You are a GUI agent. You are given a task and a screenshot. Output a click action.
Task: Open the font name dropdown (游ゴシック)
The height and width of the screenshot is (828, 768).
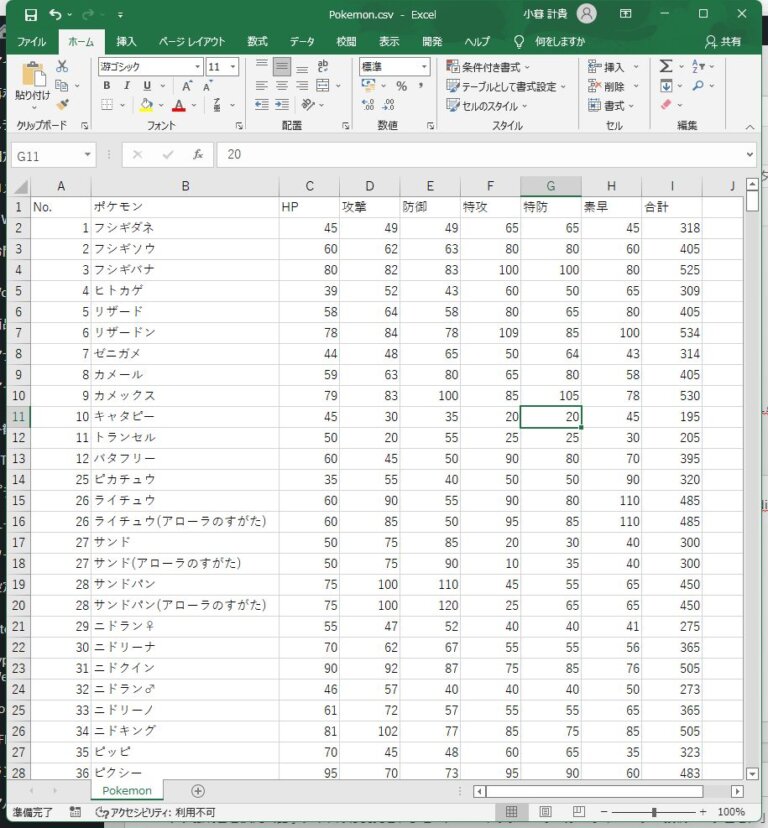pyautogui.click(x=198, y=67)
